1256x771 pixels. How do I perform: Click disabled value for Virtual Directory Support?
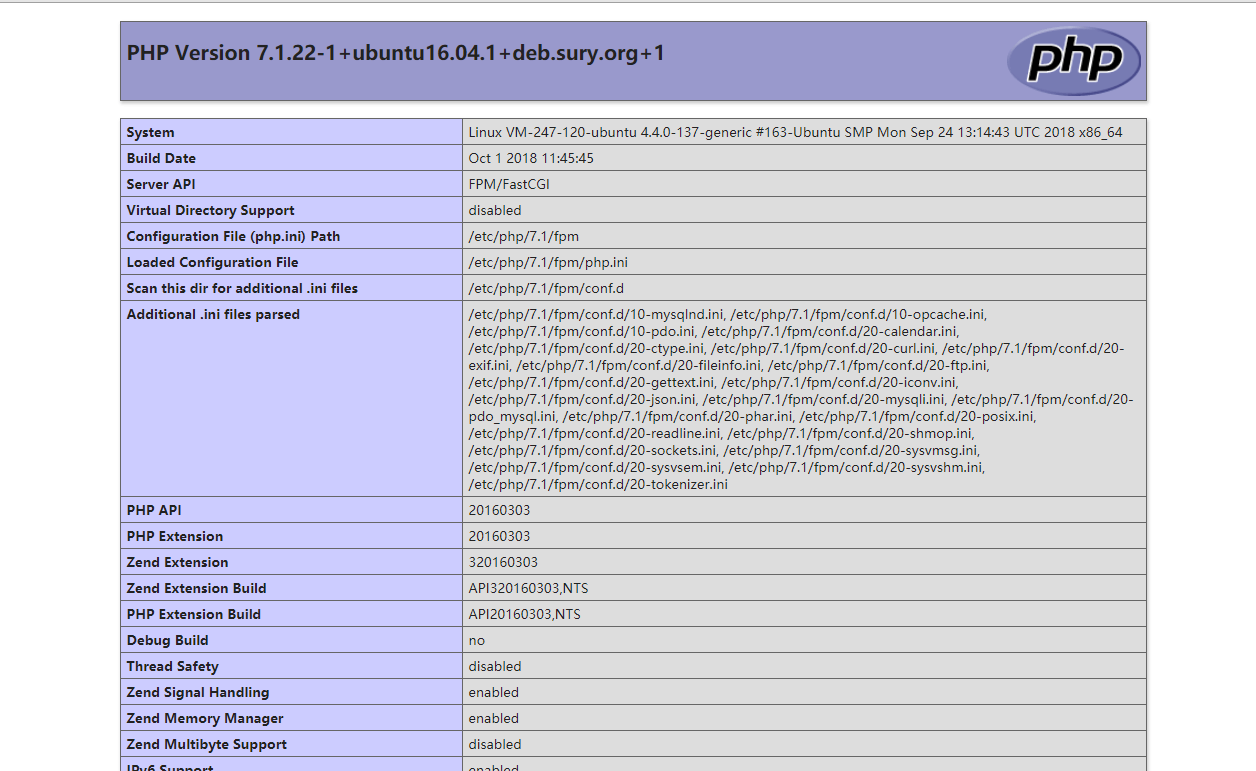point(495,210)
